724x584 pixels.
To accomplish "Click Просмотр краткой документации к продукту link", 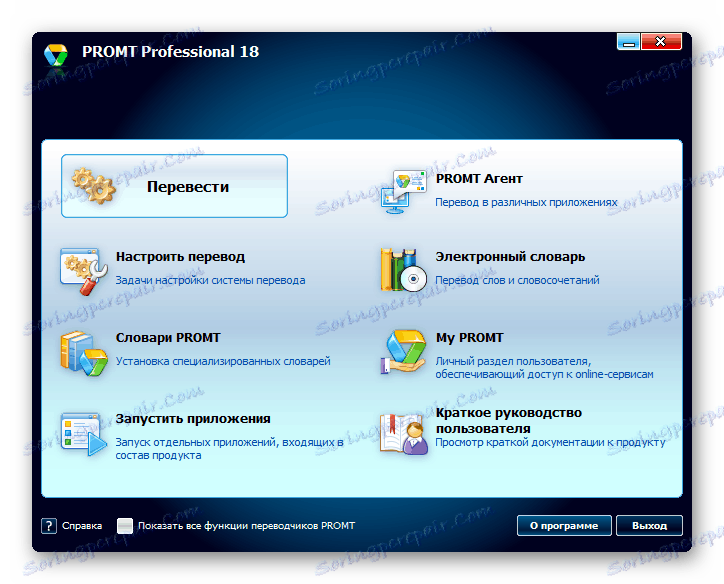I will 550,442.
